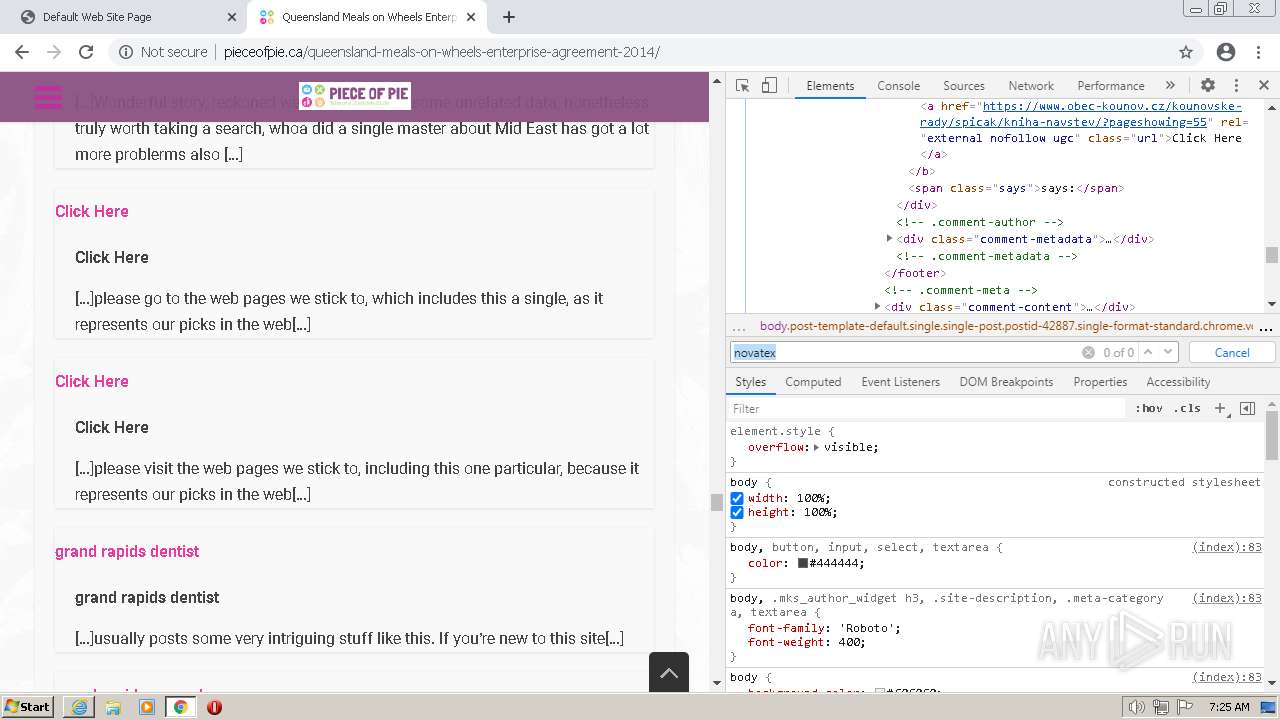
Task: Clear the novatex search field
Action: click(x=1088, y=353)
